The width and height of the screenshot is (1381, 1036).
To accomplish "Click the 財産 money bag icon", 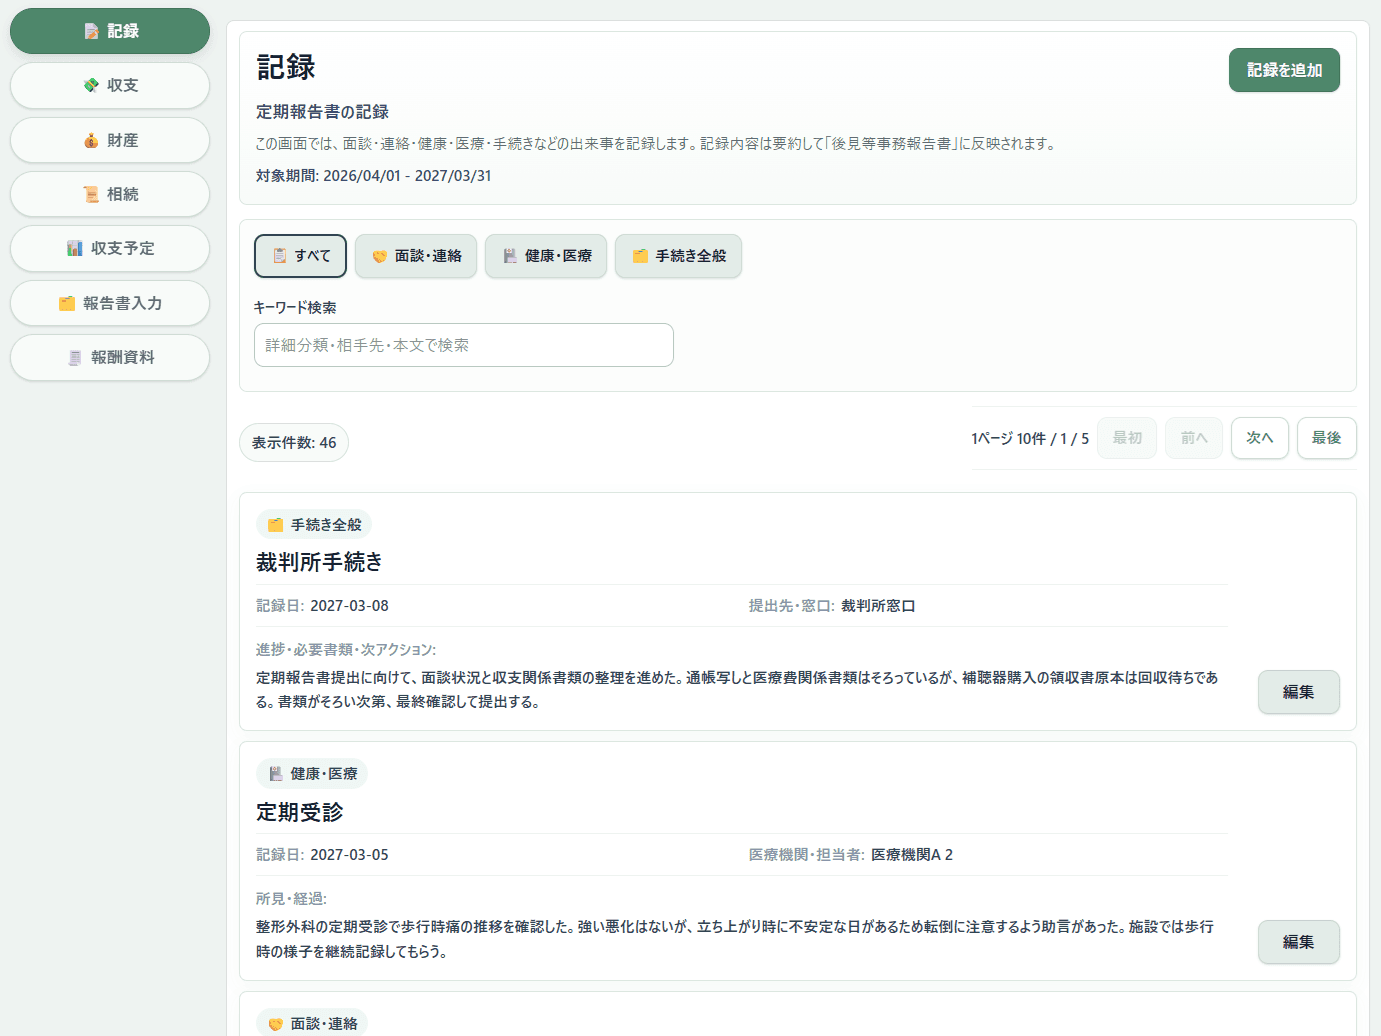I will pos(91,140).
